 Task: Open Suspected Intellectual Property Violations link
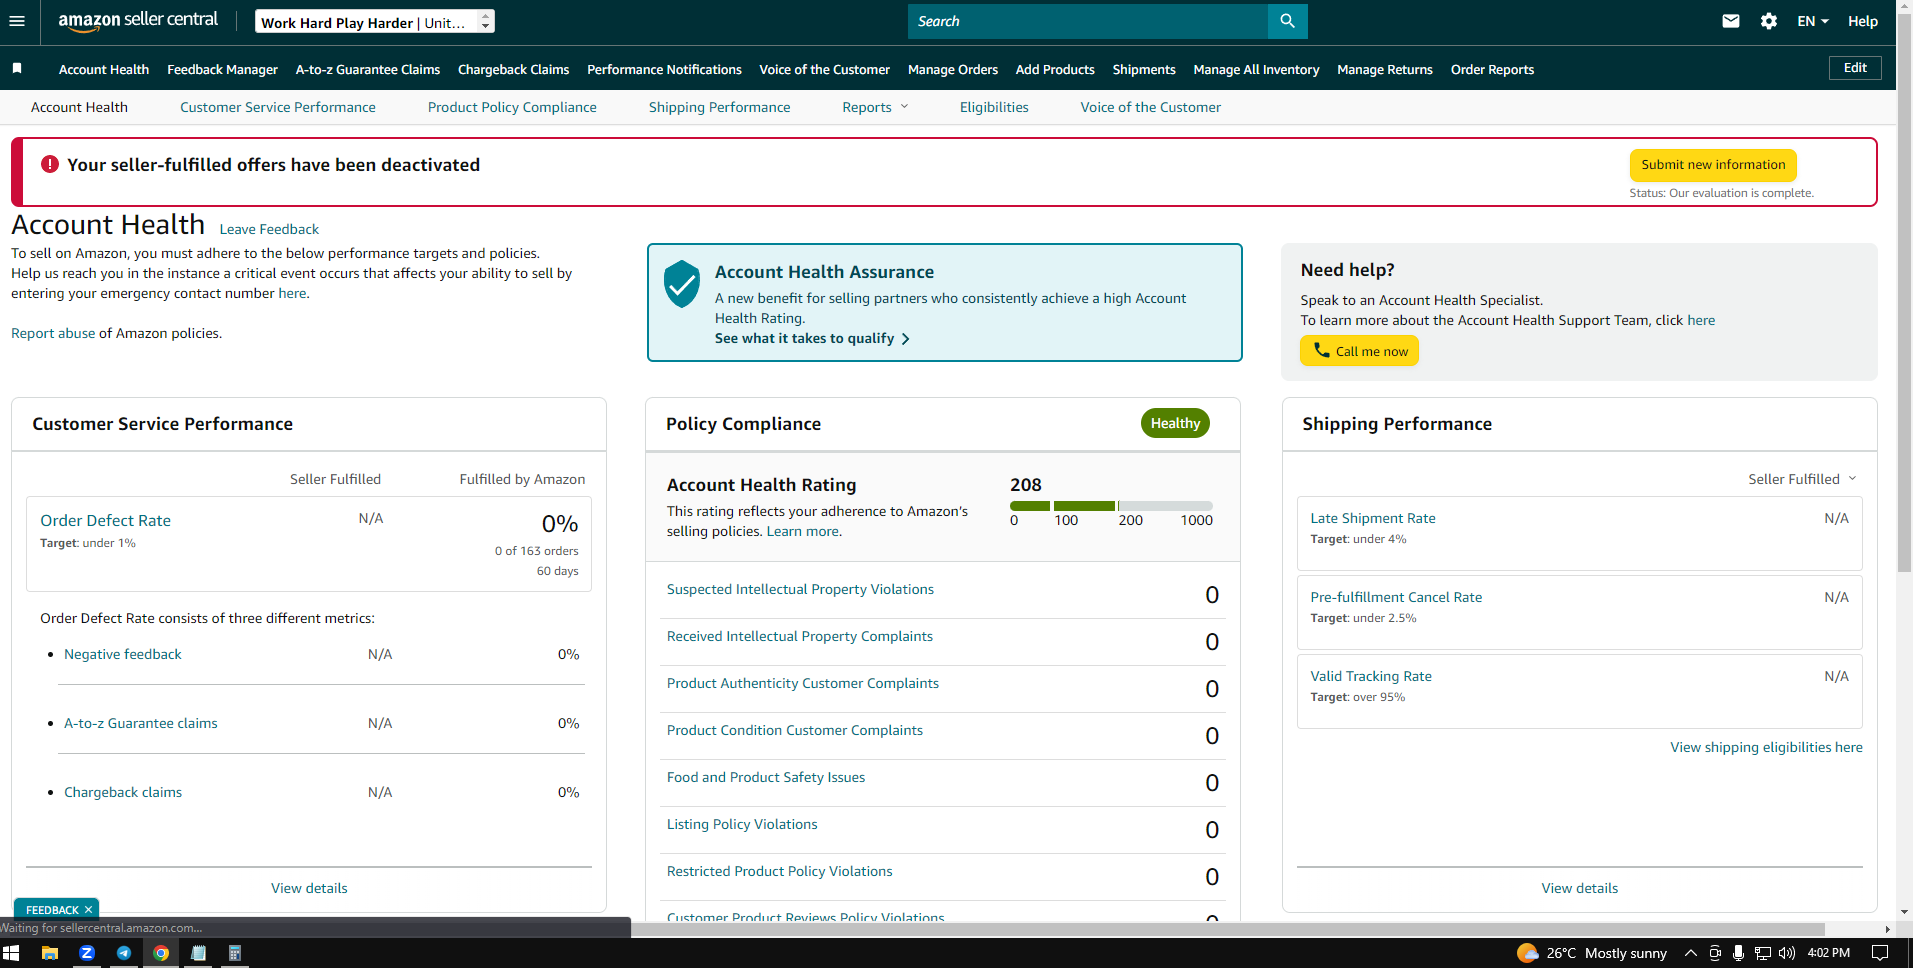800,589
